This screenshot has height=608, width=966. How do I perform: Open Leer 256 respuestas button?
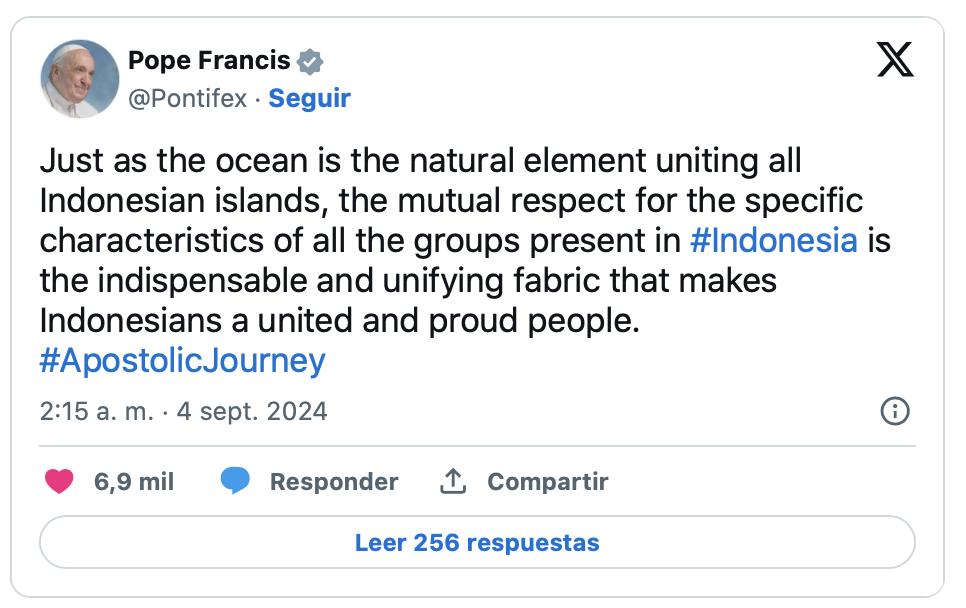point(477,543)
